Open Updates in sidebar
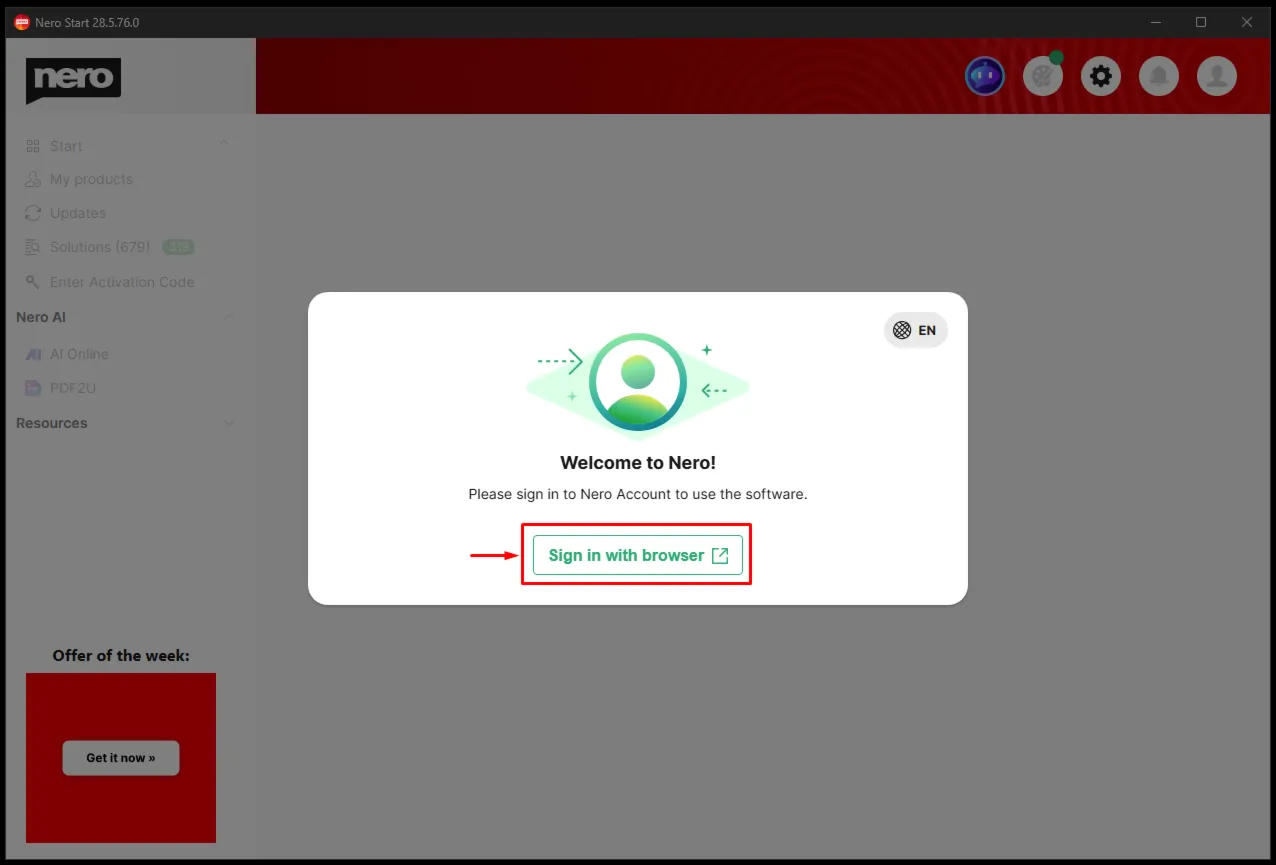 pyautogui.click(x=78, y=213)
